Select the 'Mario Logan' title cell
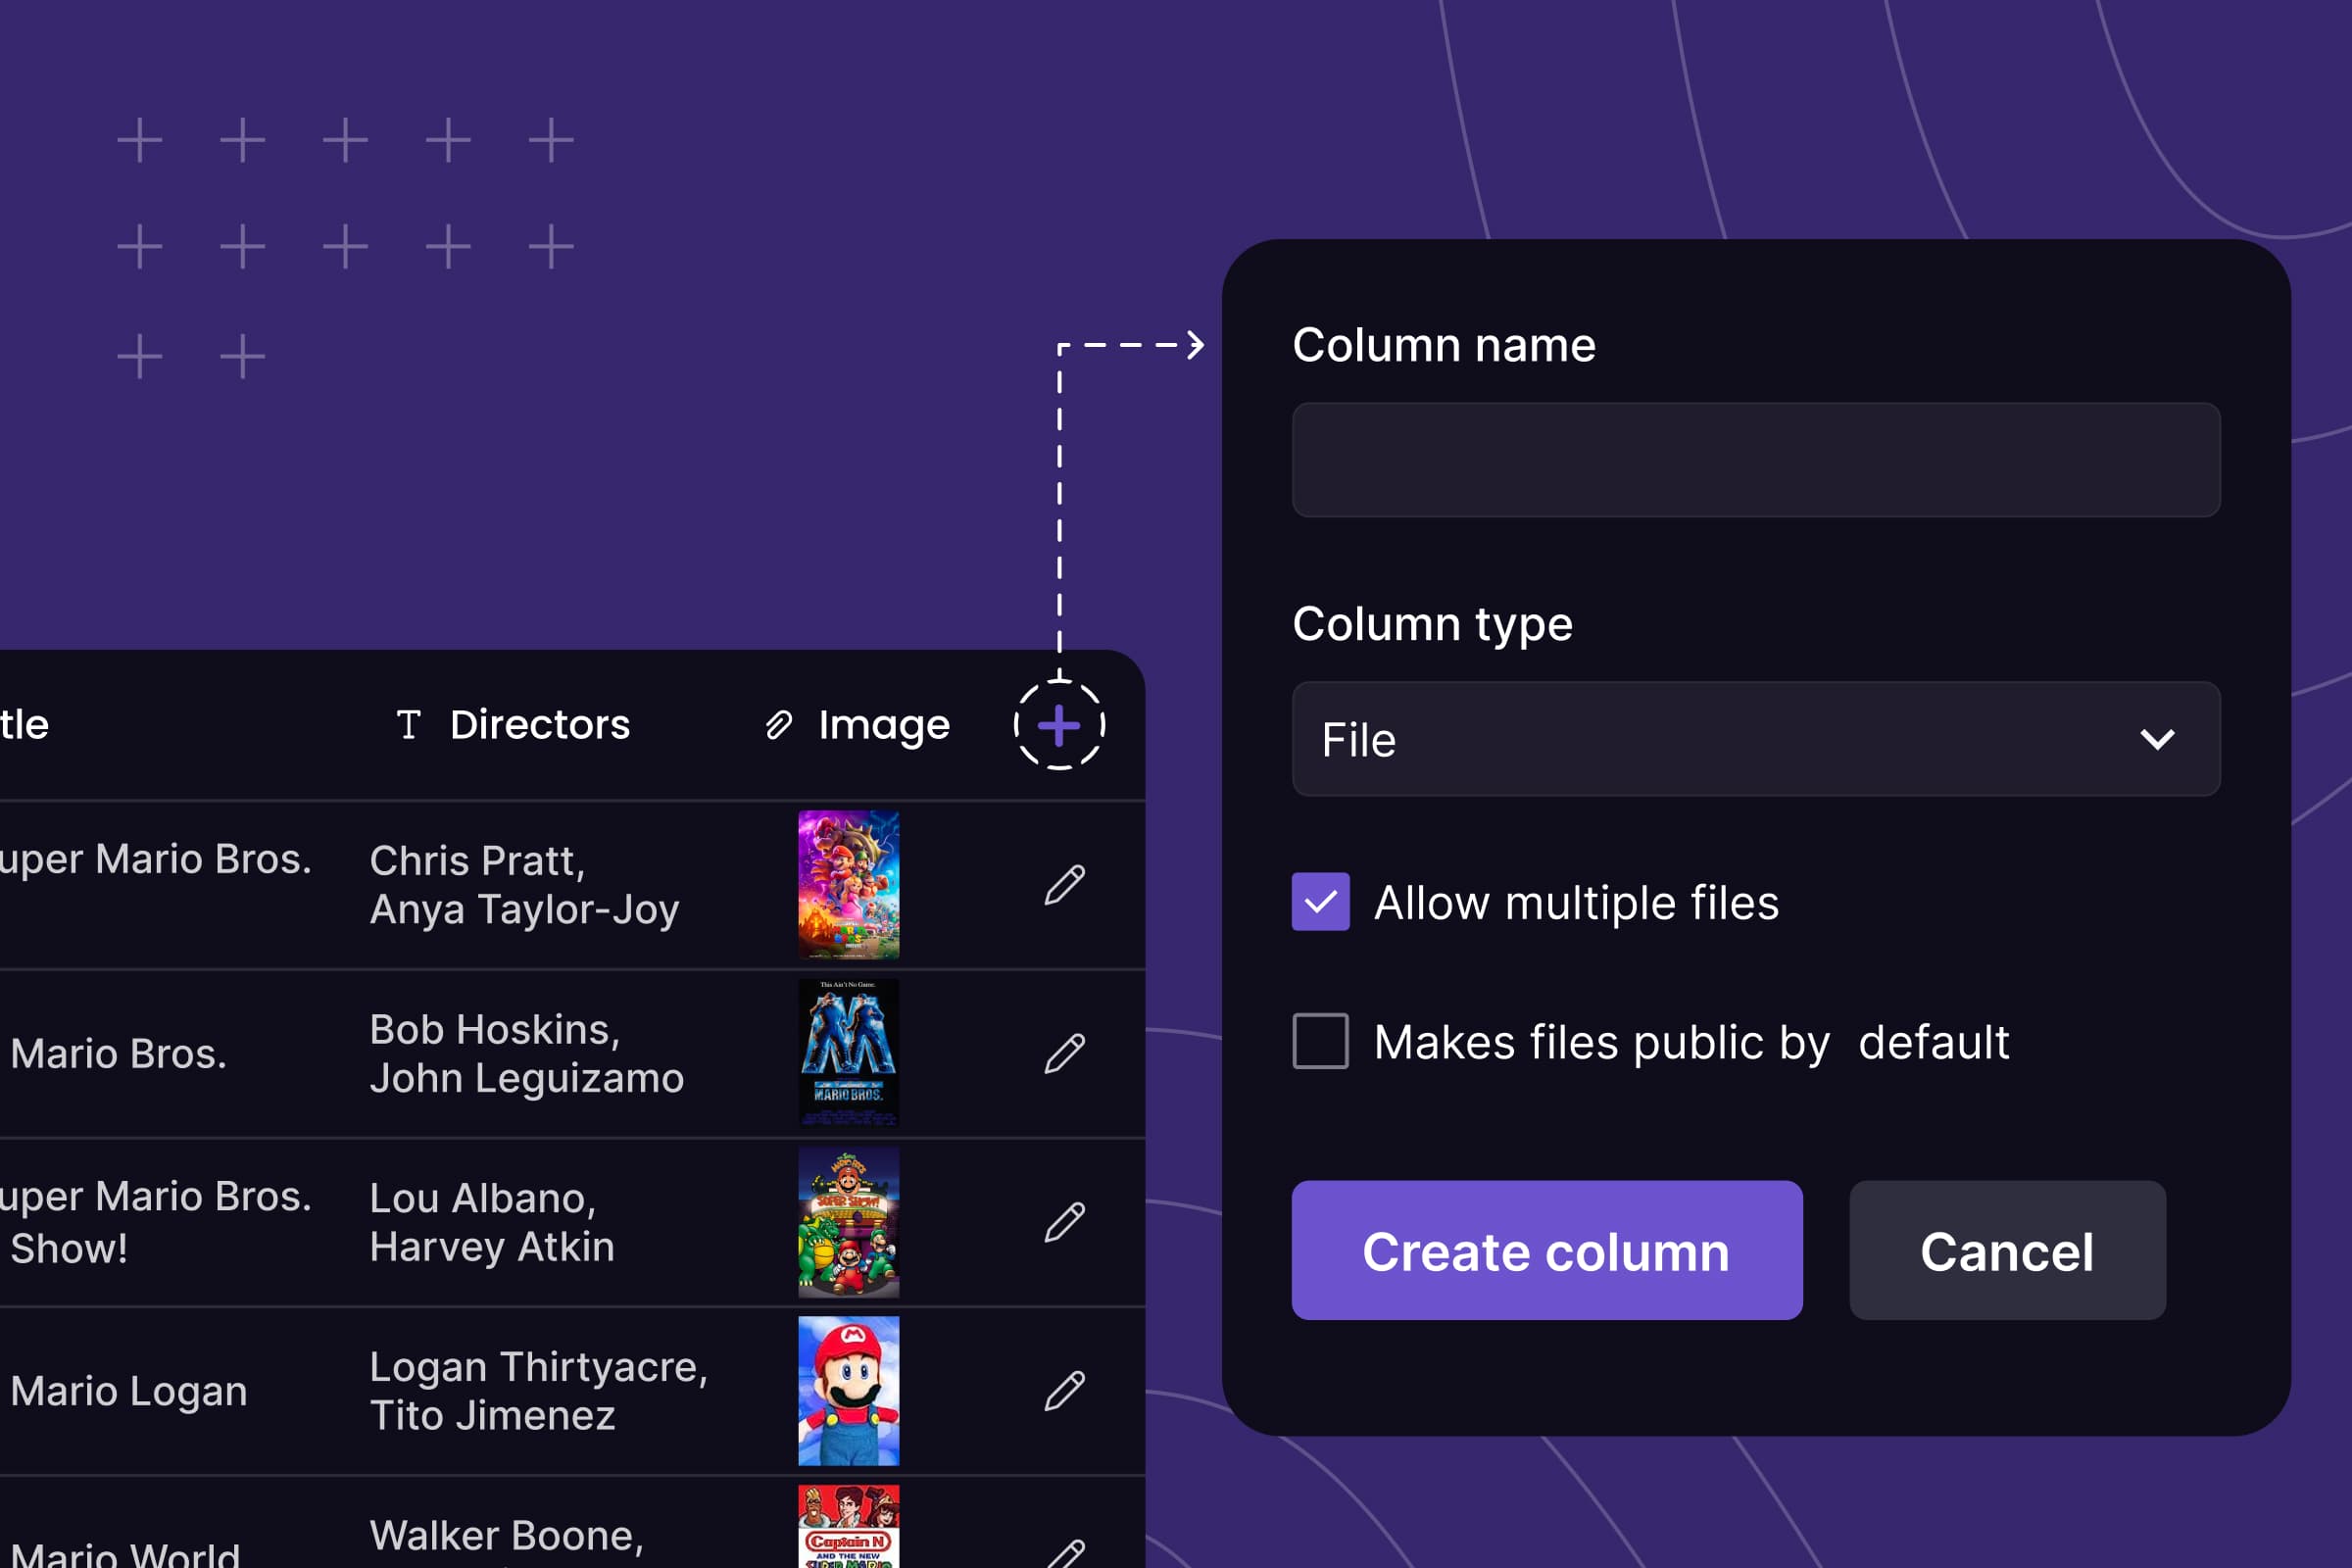The image size is (2352, 1568). click(129, 1391)
